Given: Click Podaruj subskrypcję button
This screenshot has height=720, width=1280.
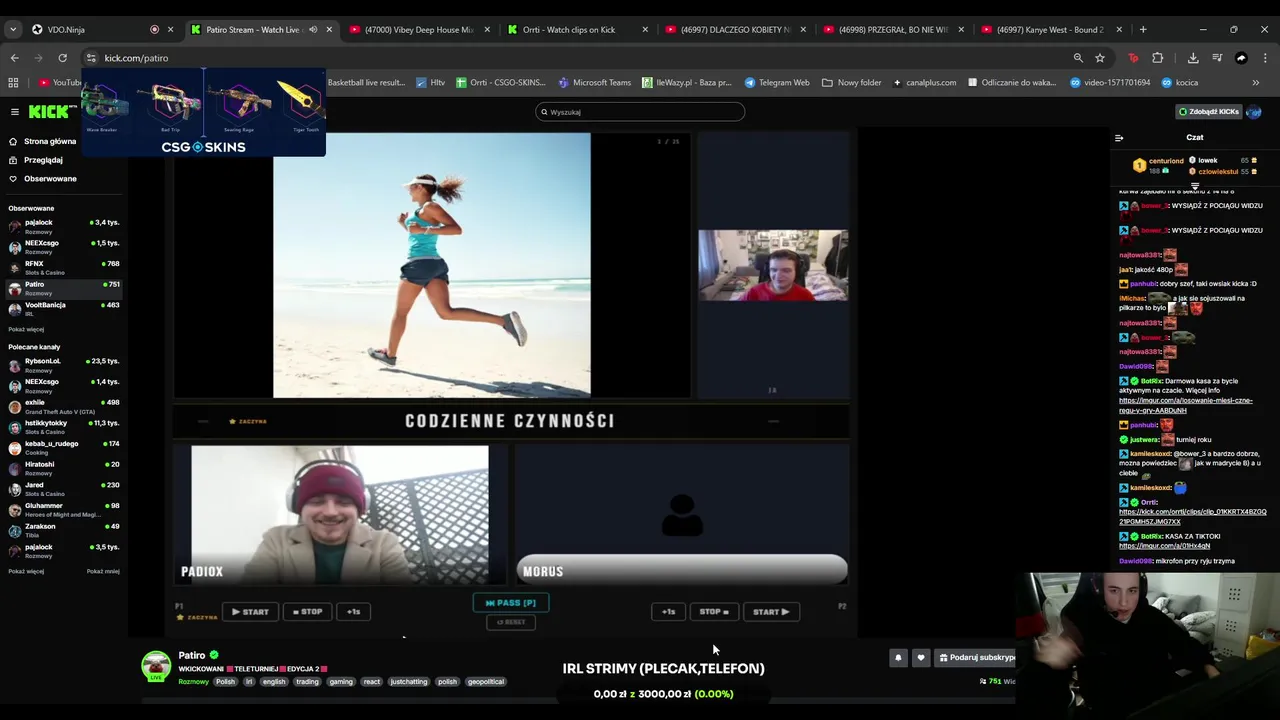Looking at the screenshot, I should click(x=975, y=657).
